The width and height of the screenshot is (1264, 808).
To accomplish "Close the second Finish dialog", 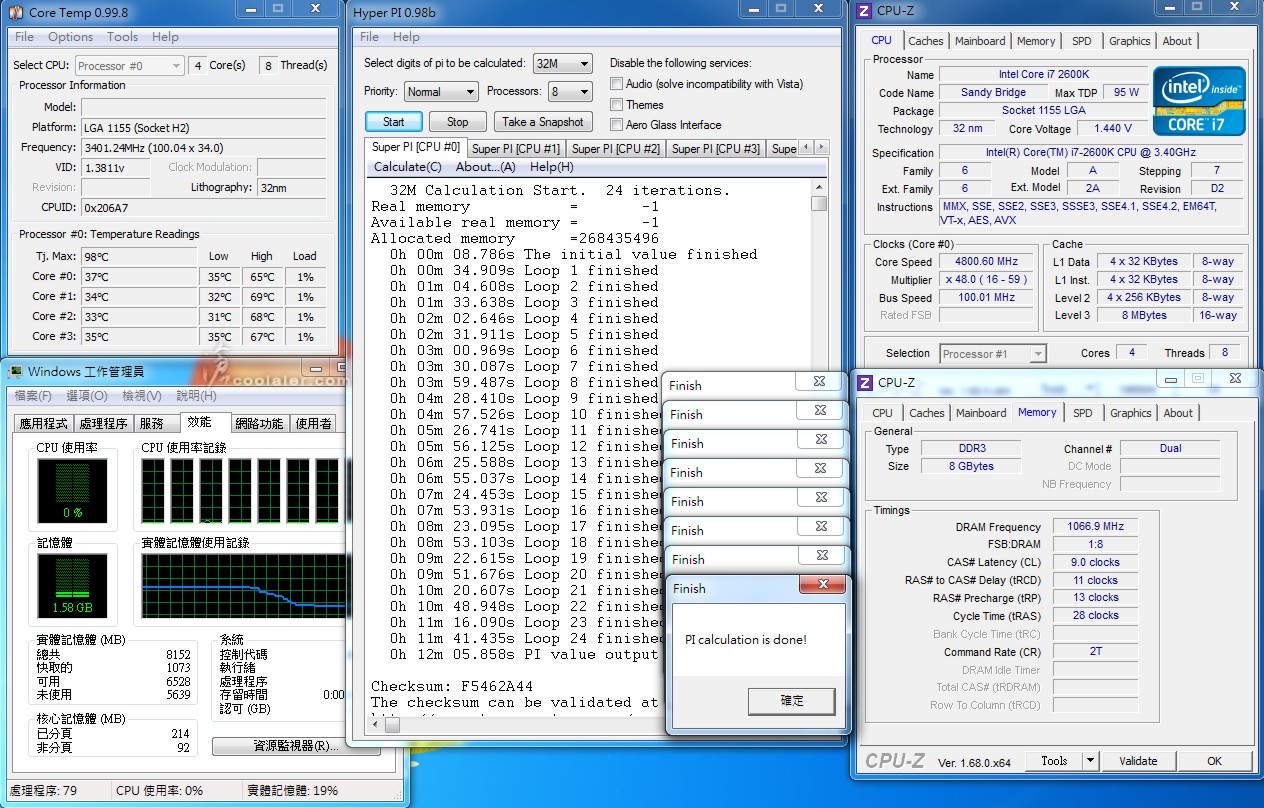I will click(x=819, y=410).
